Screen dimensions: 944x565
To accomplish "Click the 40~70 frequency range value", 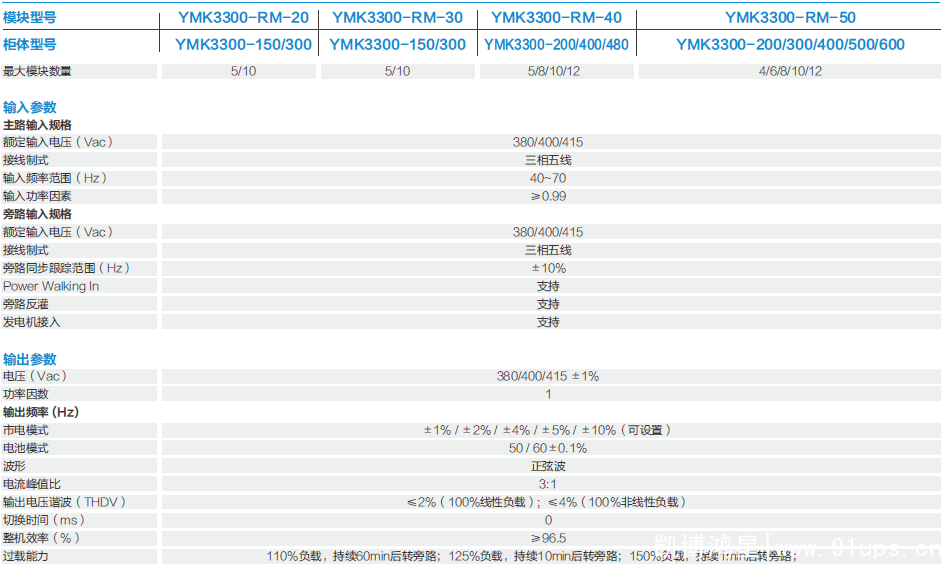I will tap(548, 178).
